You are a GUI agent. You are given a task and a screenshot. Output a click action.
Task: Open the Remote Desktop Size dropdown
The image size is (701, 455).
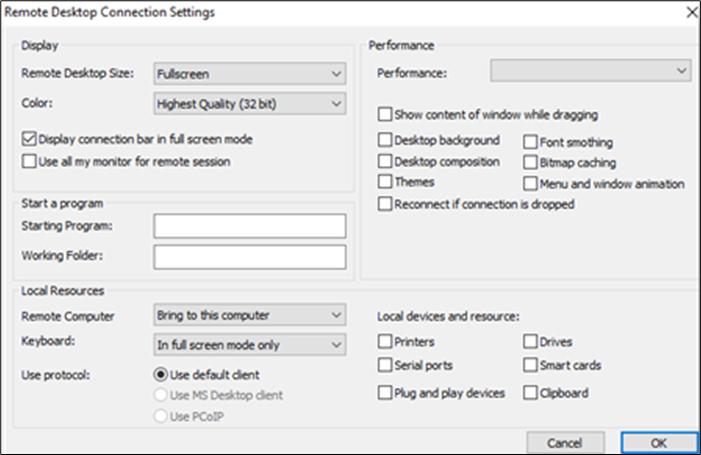(x=249, y=73)
